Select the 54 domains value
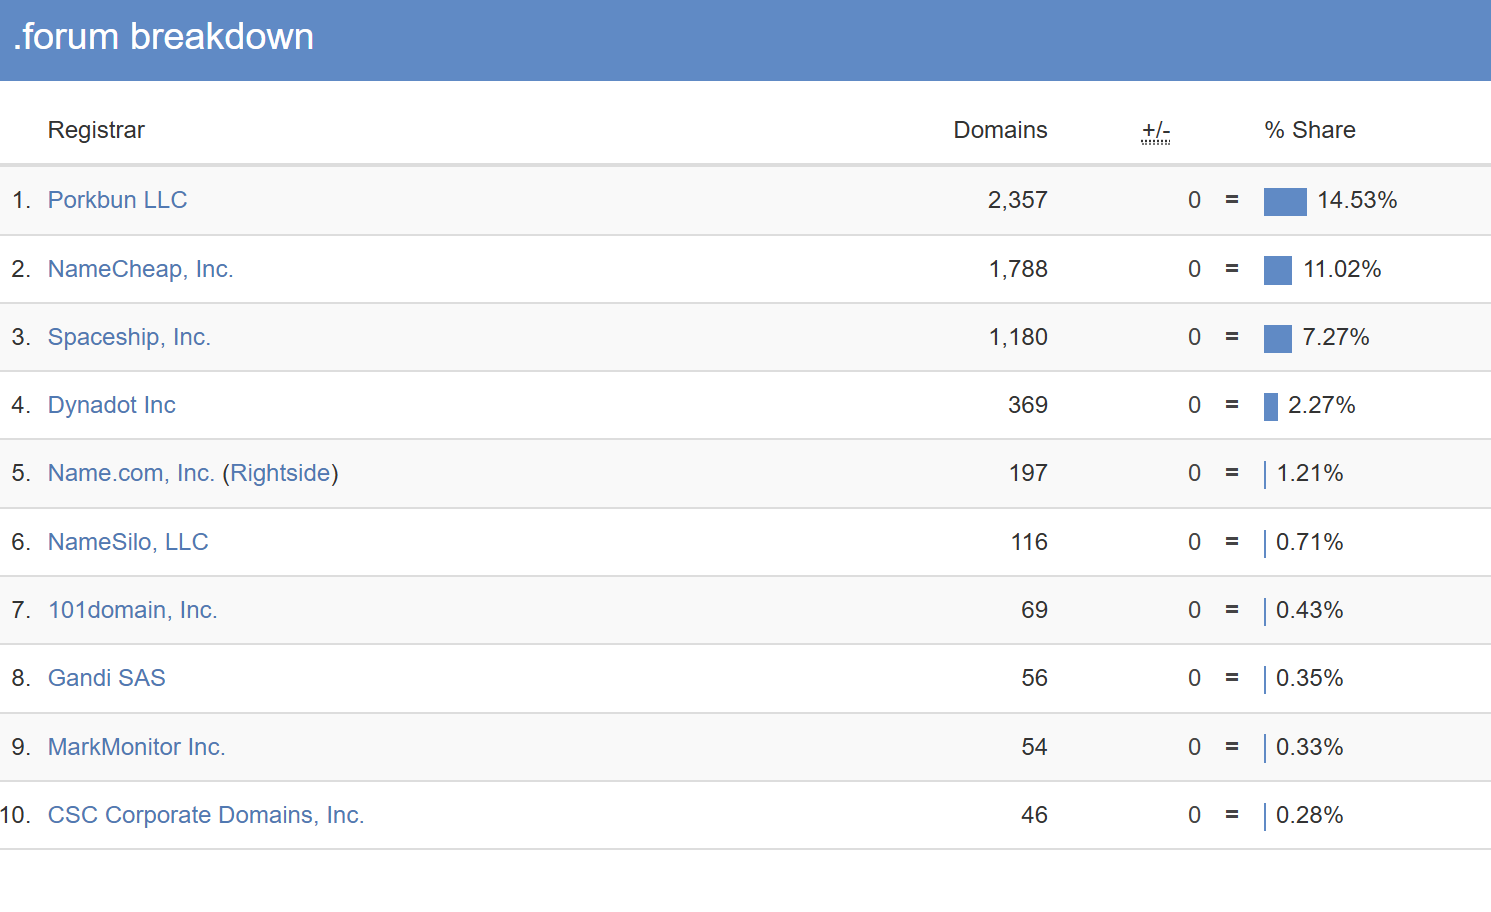The width and height of the screenshot is (1491, 912). pos(1034,747)
